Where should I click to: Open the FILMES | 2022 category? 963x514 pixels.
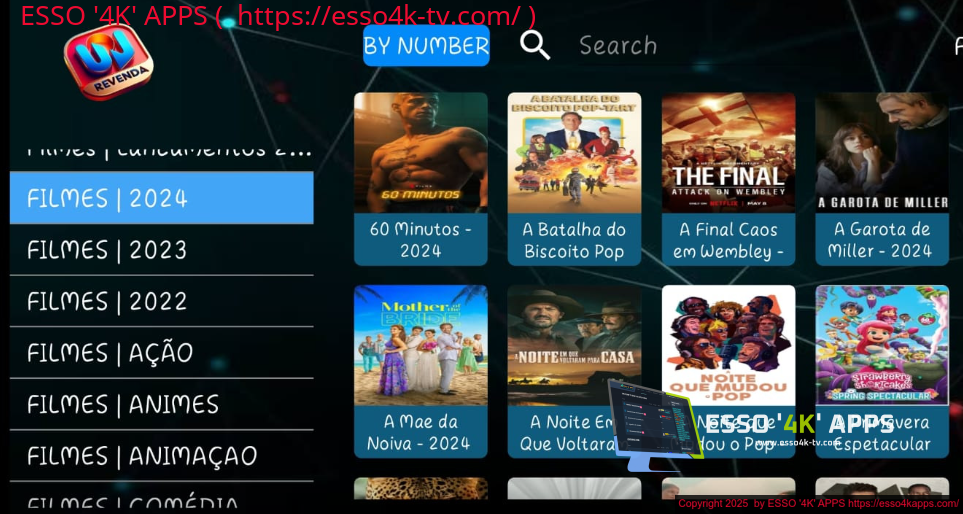(162, 302)
